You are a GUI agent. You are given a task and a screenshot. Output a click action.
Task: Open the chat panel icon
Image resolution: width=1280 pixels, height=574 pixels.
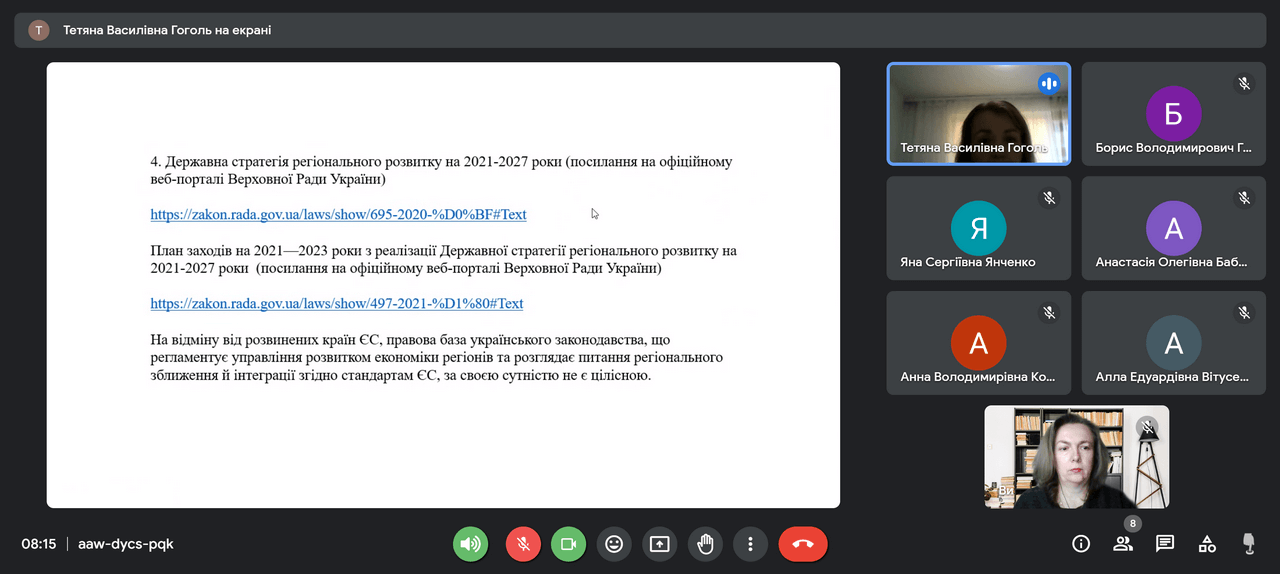click(1165, 544)
